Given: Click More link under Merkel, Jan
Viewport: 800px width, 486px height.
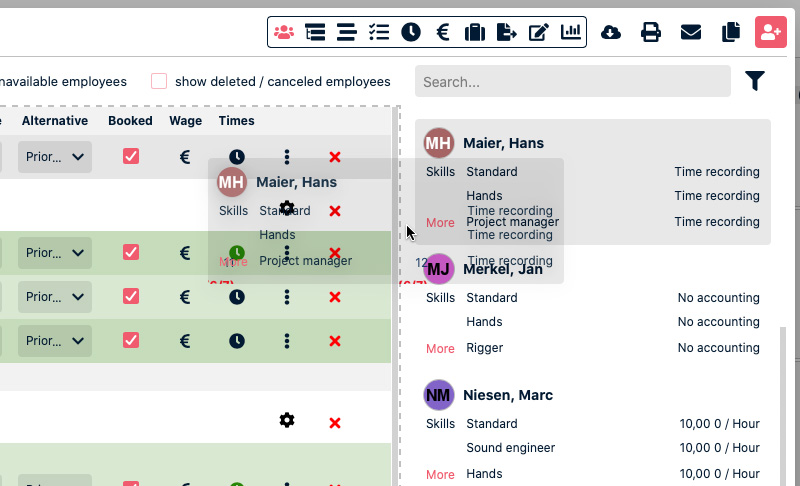Looking at the screenshot, I should (x=440, y=348).
